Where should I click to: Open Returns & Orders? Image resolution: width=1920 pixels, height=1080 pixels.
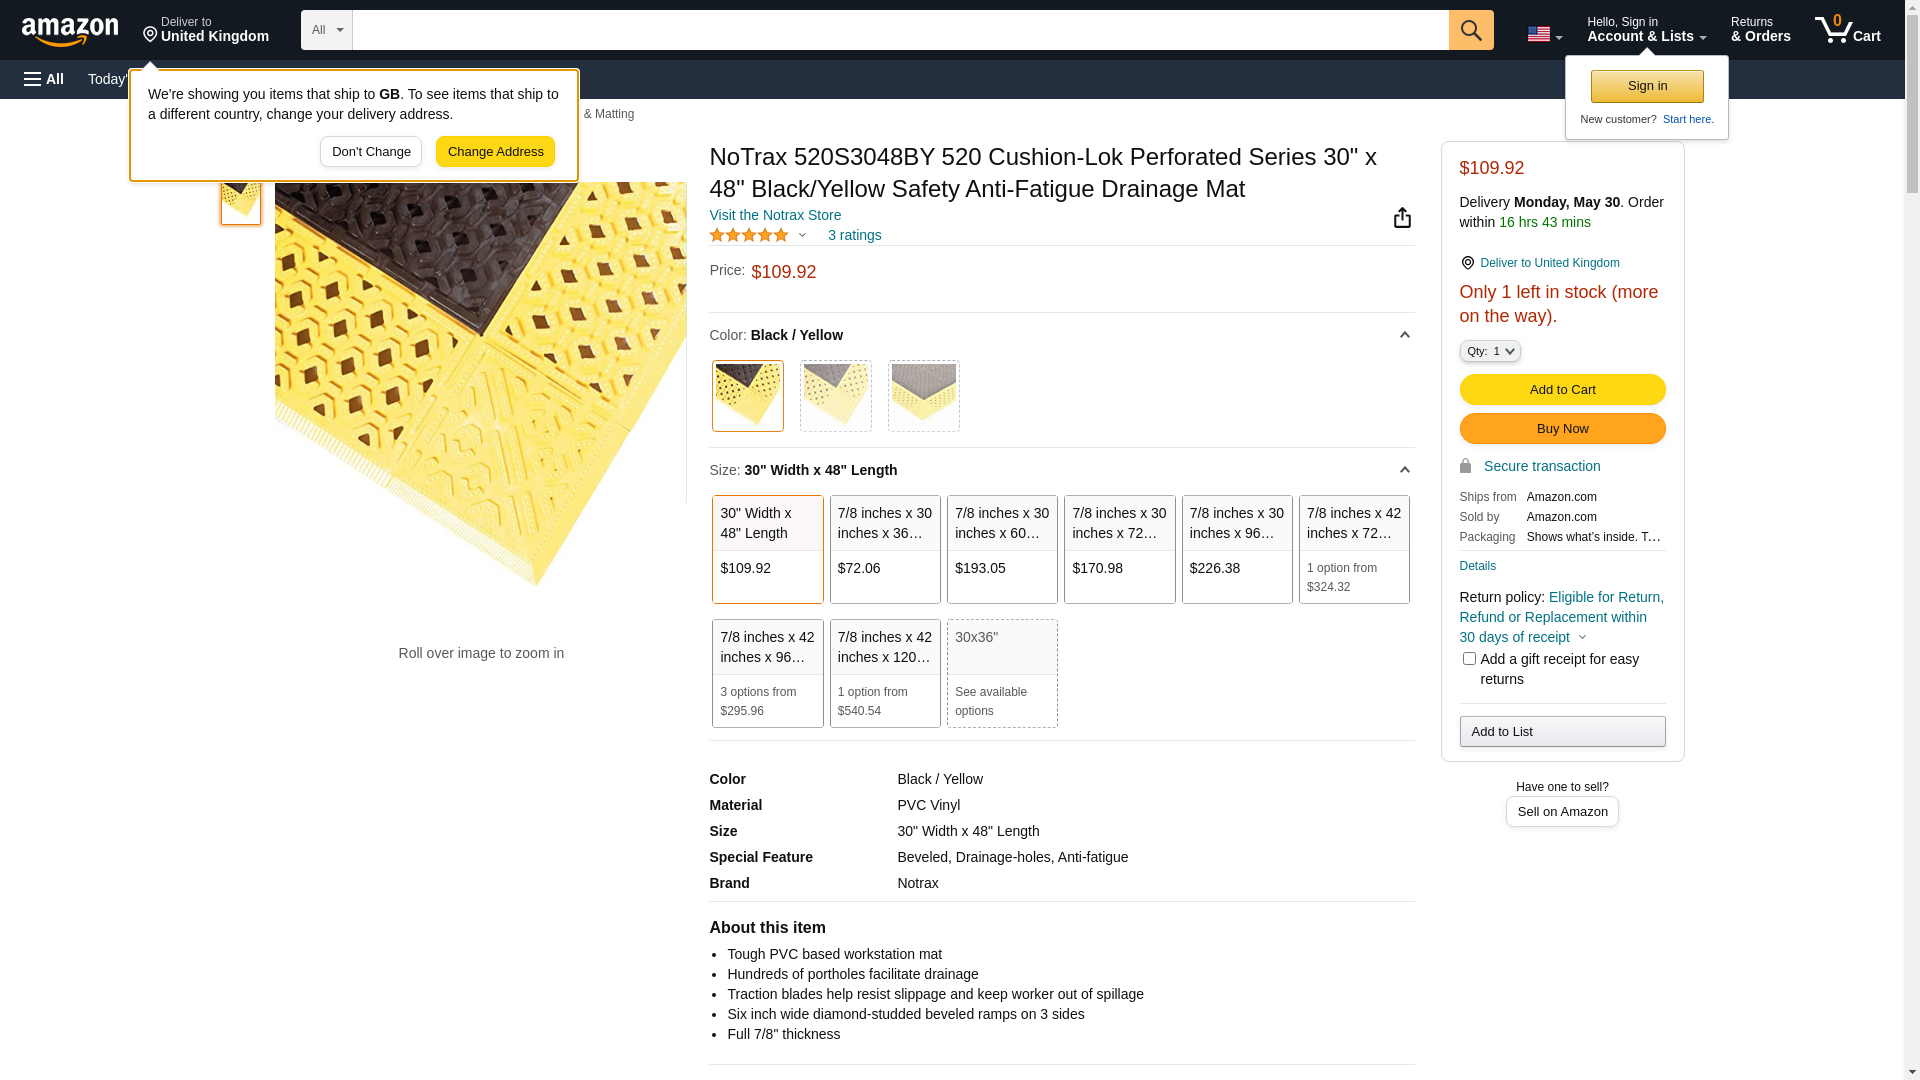pyautogui.click(x=1760, y=30)
